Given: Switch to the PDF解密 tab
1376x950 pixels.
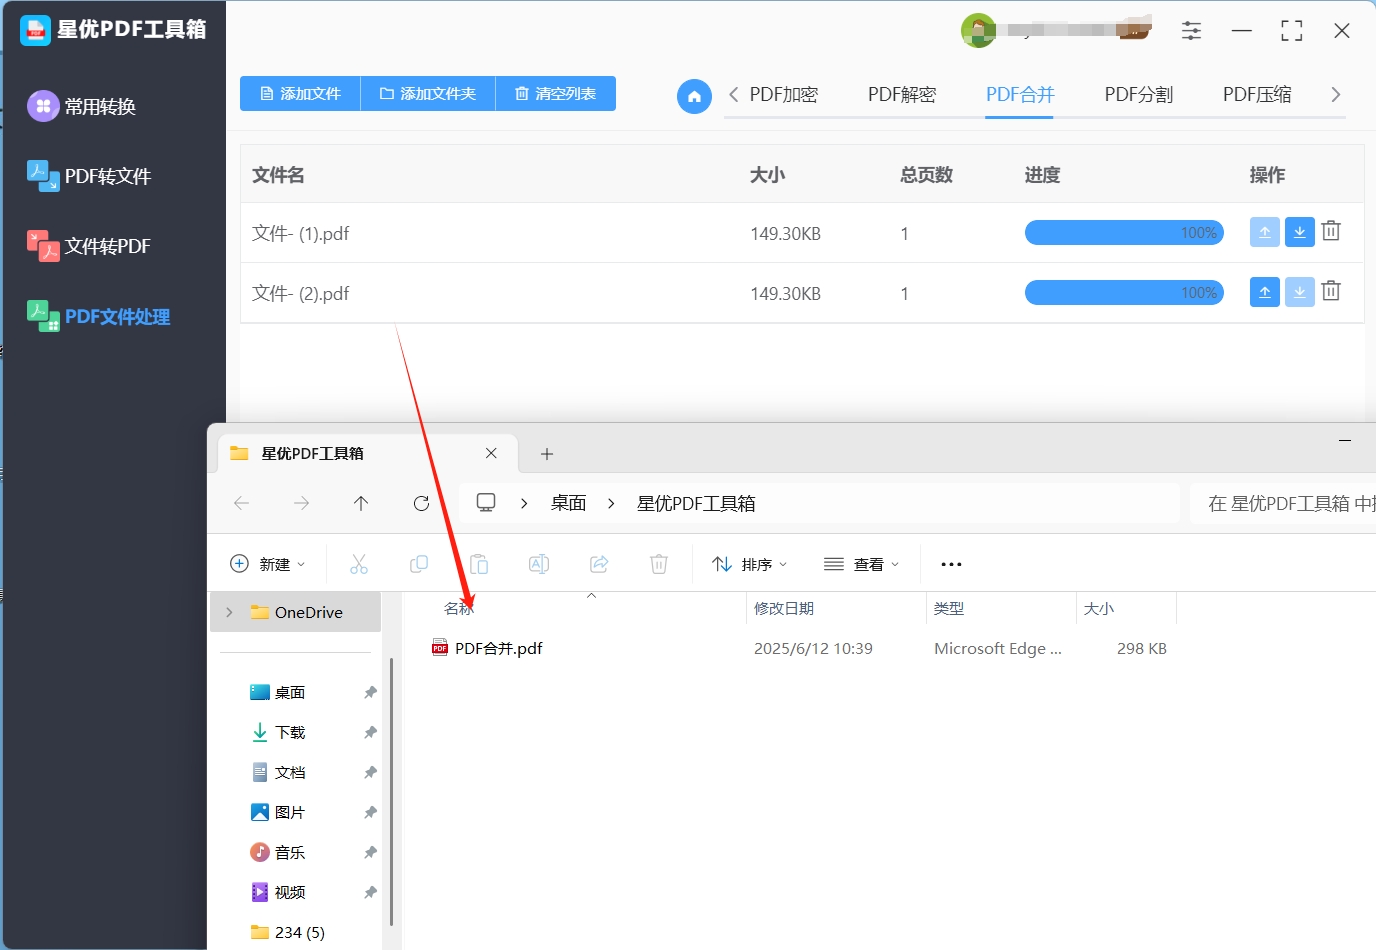Looking at the screenshot, I should click(902, 94).
